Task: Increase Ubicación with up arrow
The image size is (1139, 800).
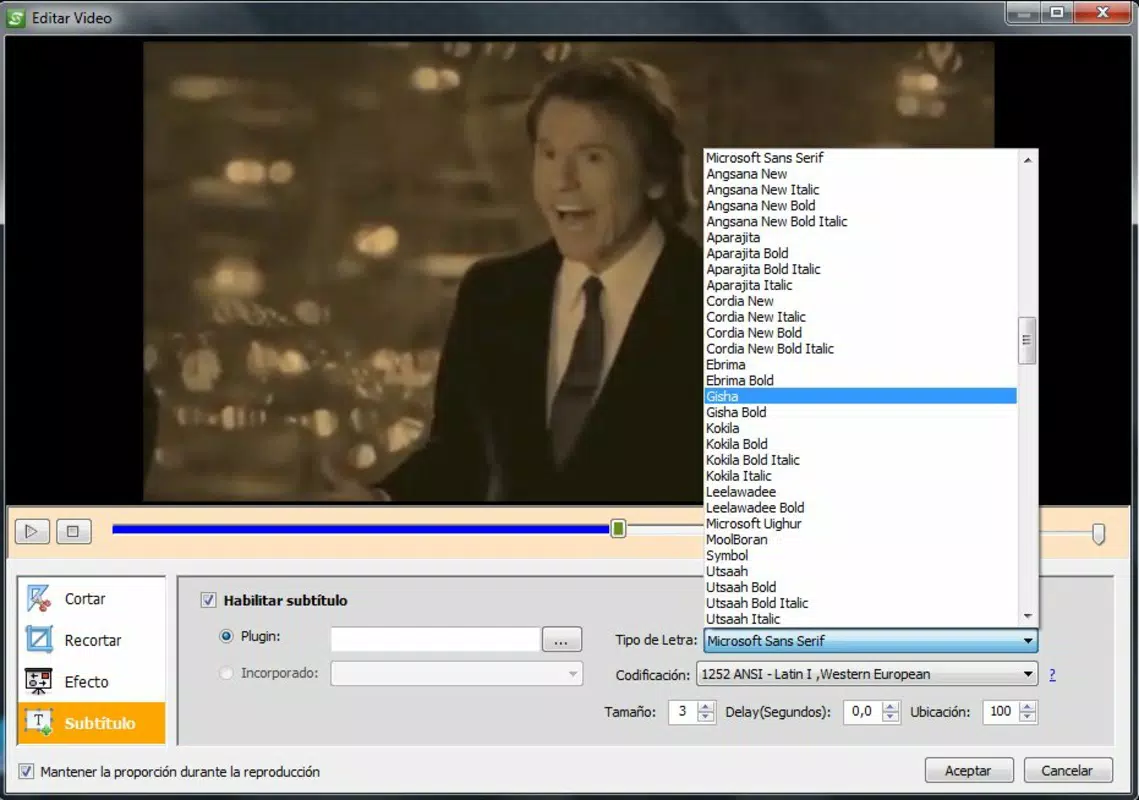Action: pos(1027,706)
